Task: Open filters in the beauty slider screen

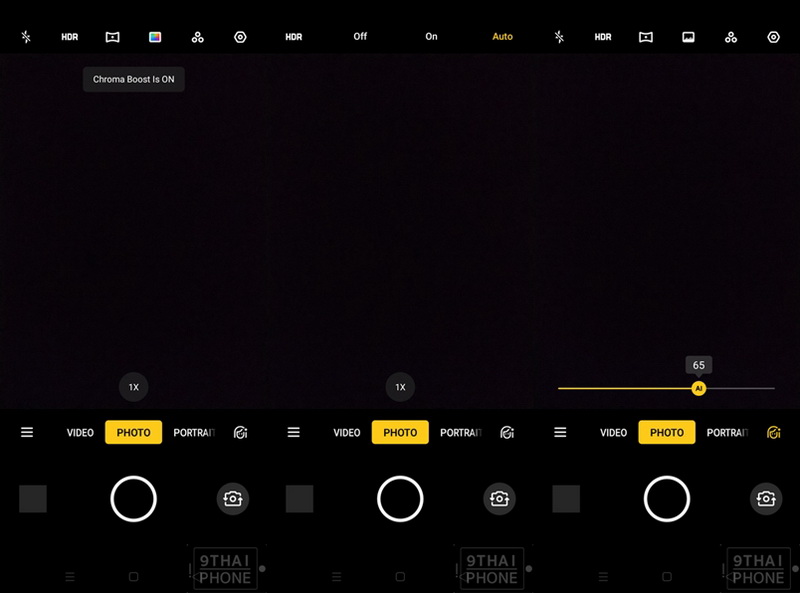Action: (x=731, y=37)
